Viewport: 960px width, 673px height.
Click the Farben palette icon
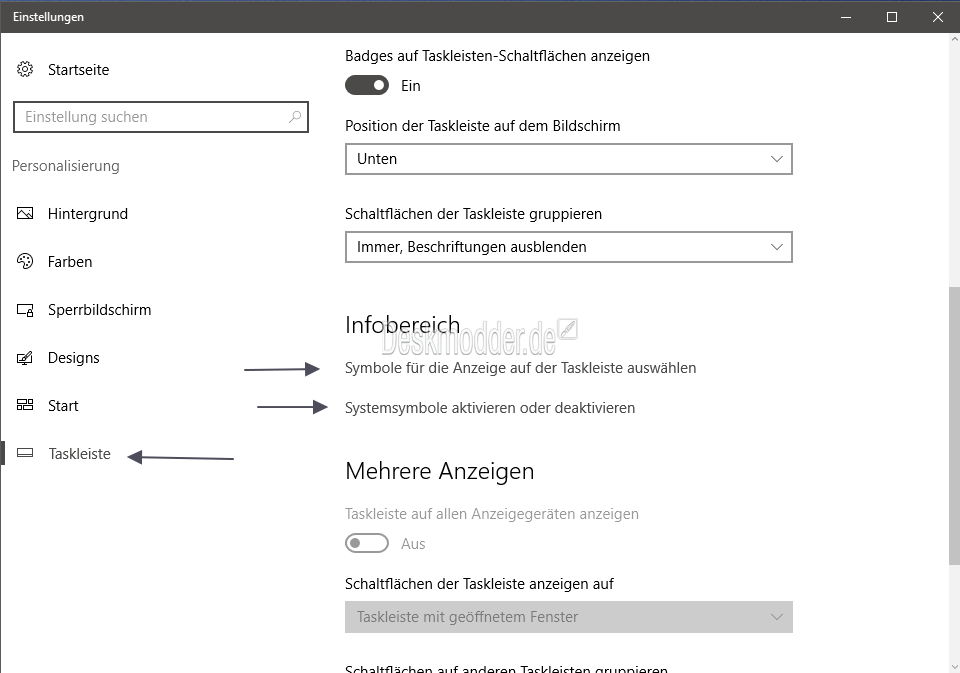pyautogui.click(x=25, y=261)
